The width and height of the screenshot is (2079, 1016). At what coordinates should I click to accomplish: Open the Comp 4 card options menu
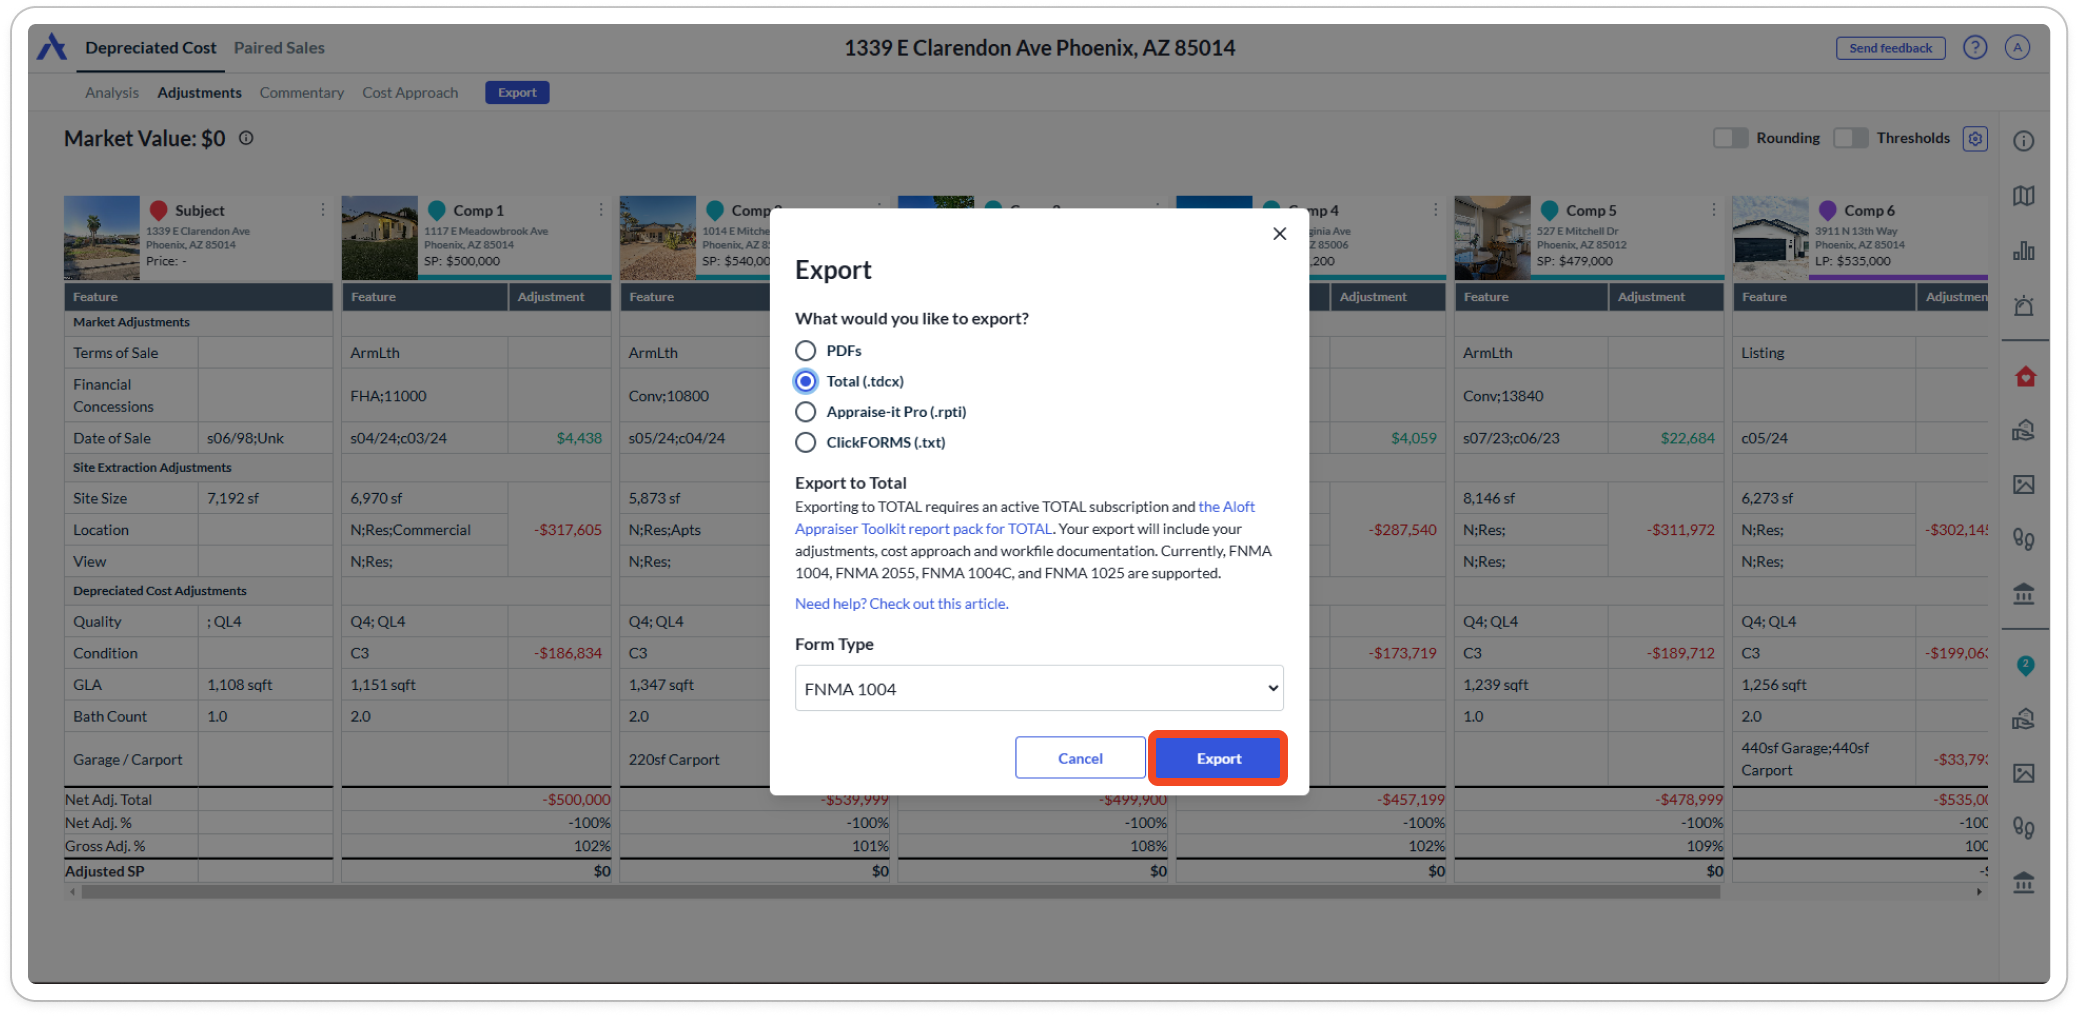(x=1434, y=210)
